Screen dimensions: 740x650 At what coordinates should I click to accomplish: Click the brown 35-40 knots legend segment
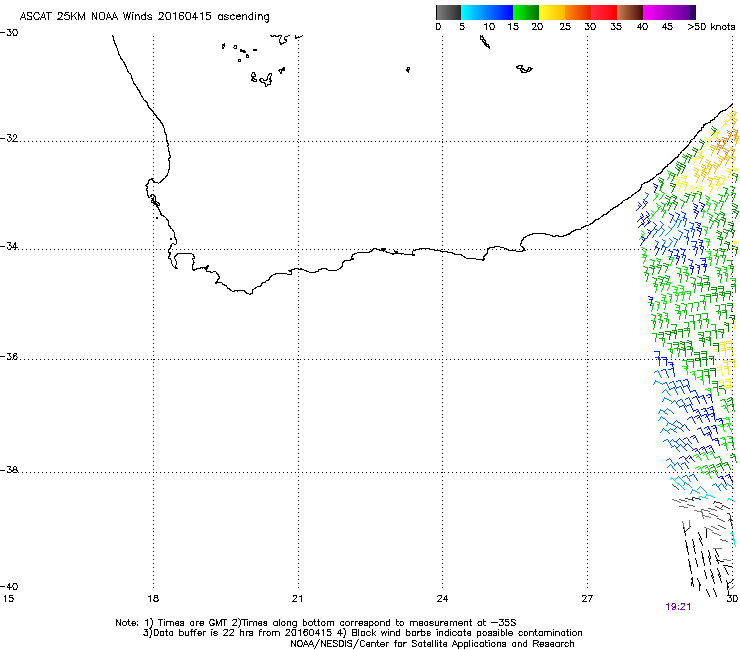[630, 12]
